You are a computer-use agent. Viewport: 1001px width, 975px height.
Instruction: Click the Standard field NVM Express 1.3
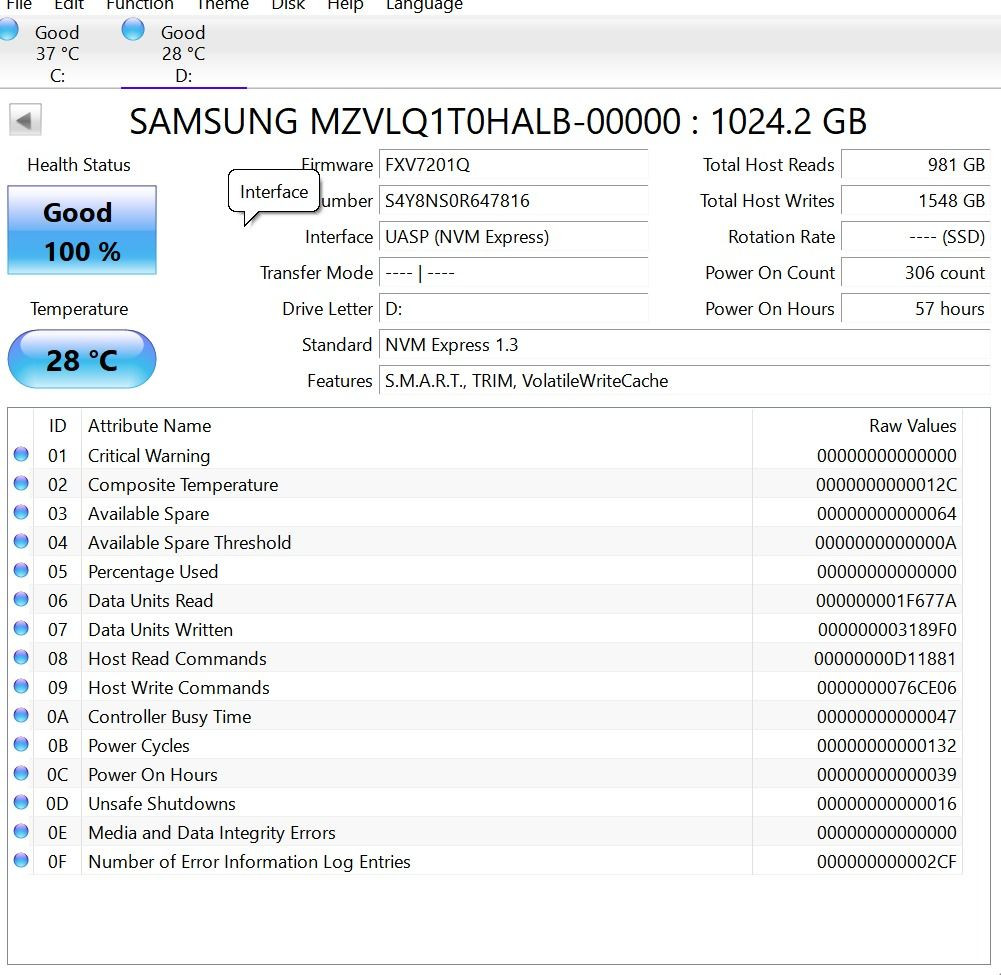point(684,345)
